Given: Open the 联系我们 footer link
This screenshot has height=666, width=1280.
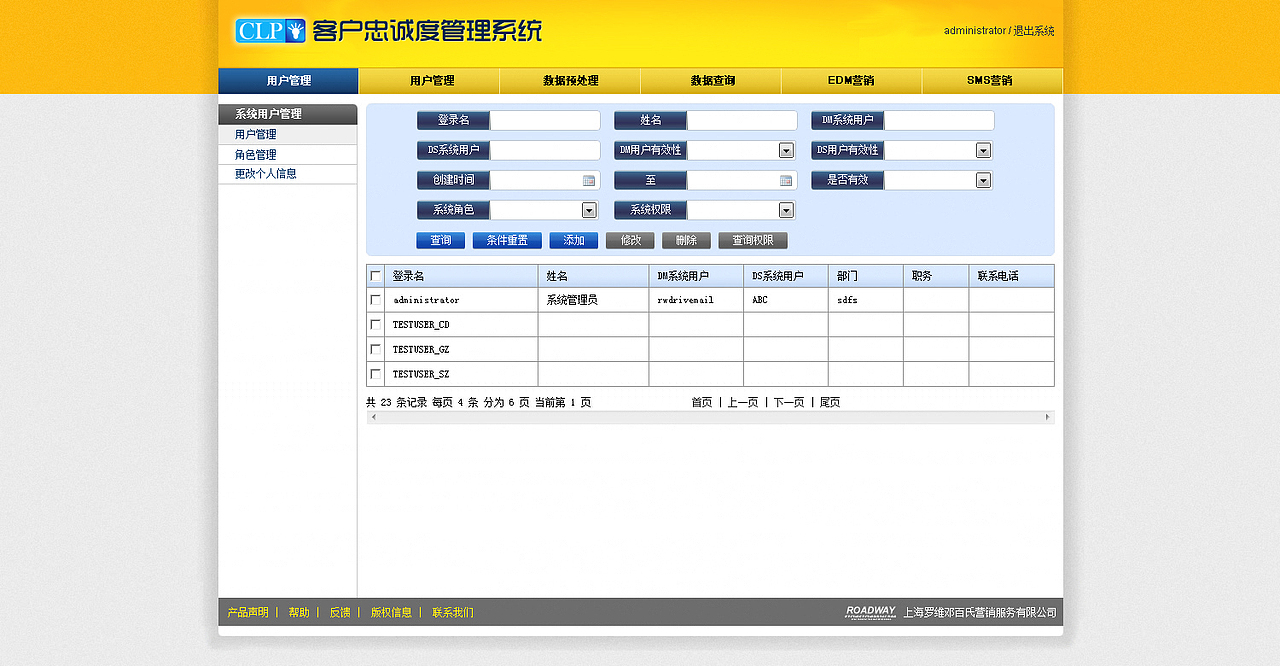Looking at the screenshot, I should pyautogui.click(x=453, y=613).
